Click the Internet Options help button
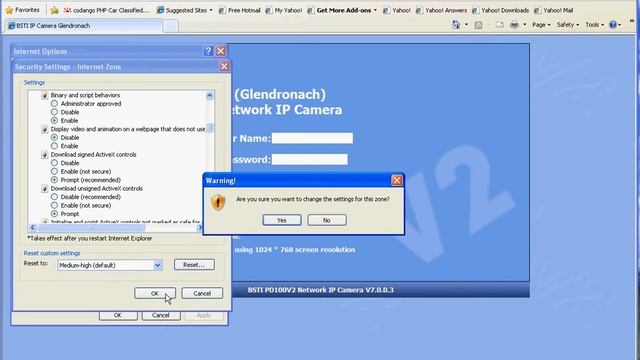The image size is (640, 360). (x=208, y=51)
